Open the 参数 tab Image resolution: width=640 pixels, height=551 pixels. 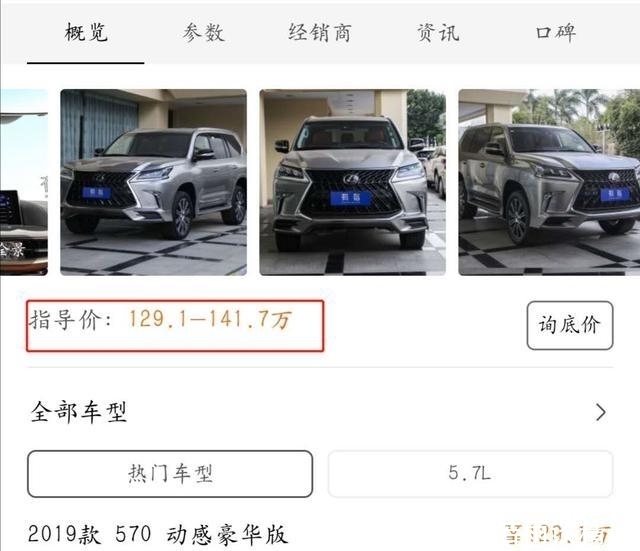click(x=203, y=33)
